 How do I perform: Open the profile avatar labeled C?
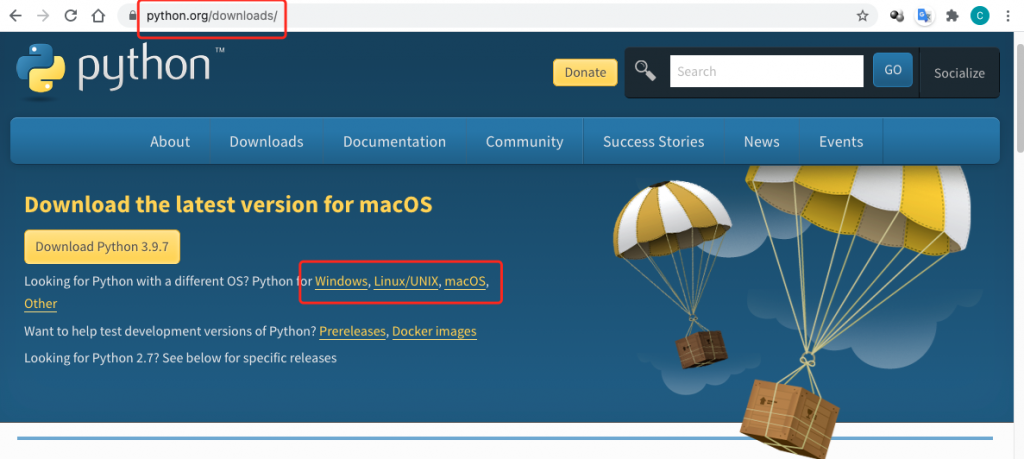979,16
